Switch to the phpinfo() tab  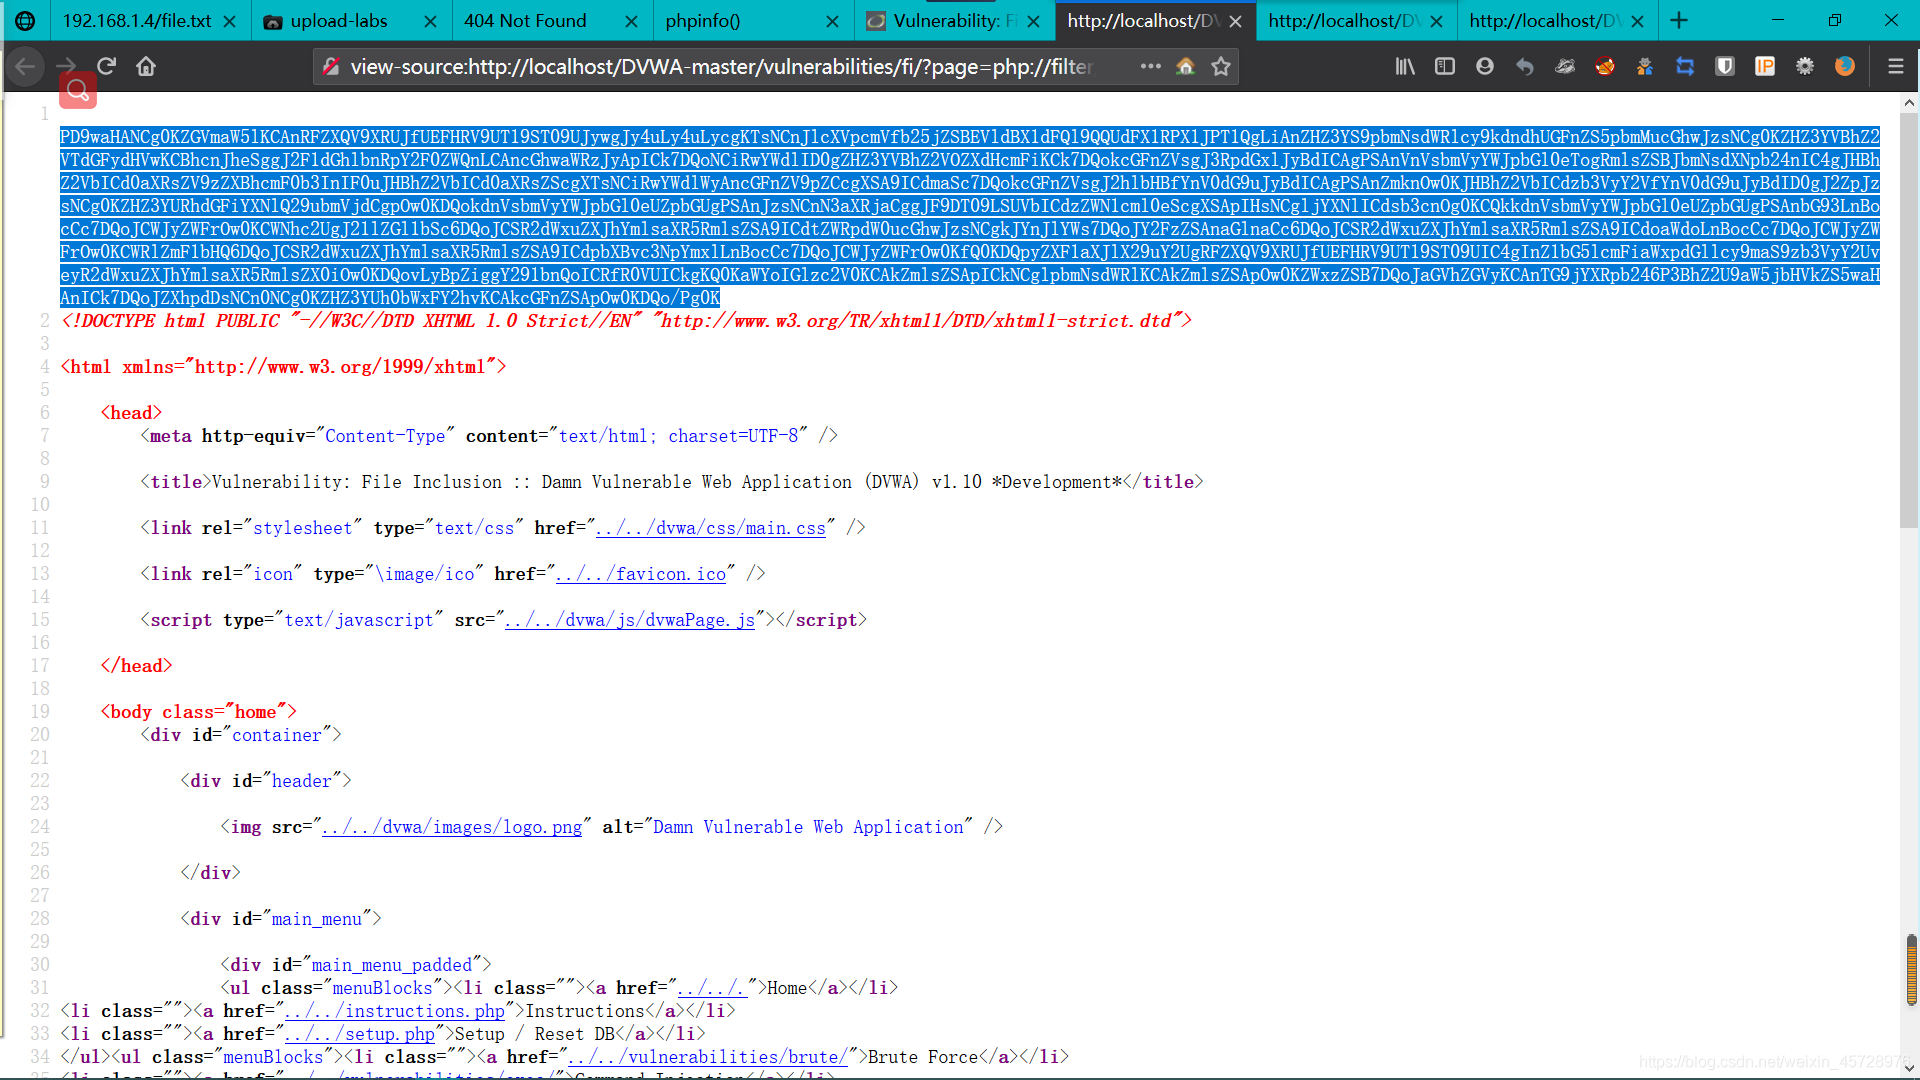(x=703, y=21)
